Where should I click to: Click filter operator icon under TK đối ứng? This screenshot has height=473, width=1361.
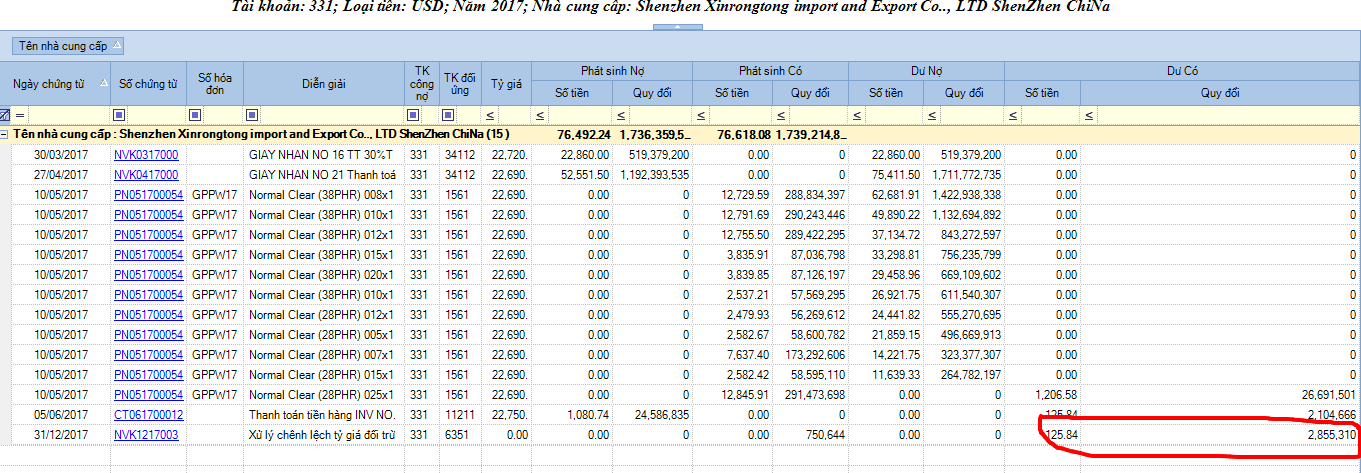447,114
